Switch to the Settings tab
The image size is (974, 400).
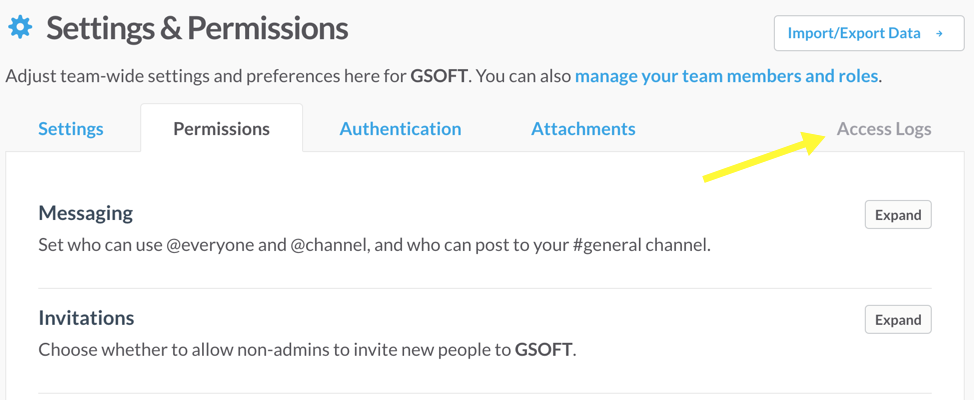coord(71,129)
